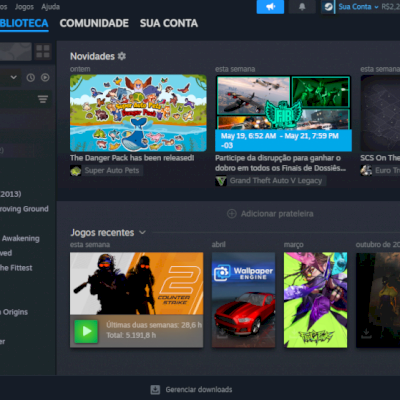Click the Super Auto Pets turtle icon
This screenshot has width=400, height=400.
coord(76,171)
